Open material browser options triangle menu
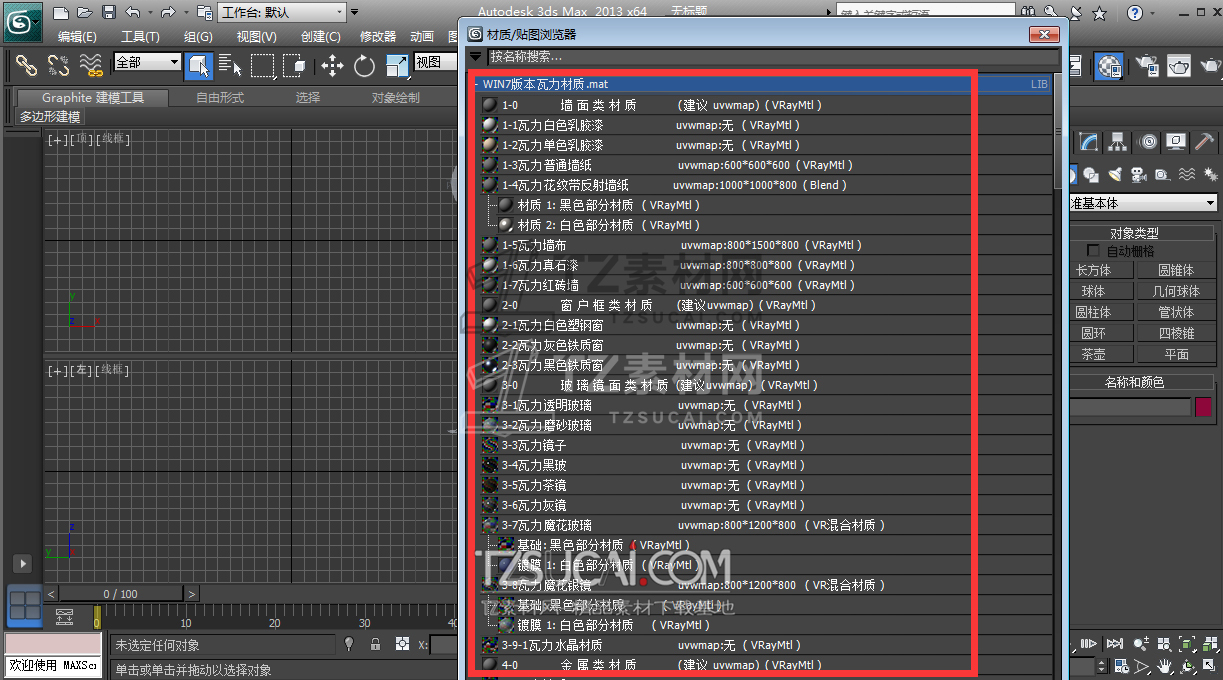 pyautogui.click(x=476, y=57)
